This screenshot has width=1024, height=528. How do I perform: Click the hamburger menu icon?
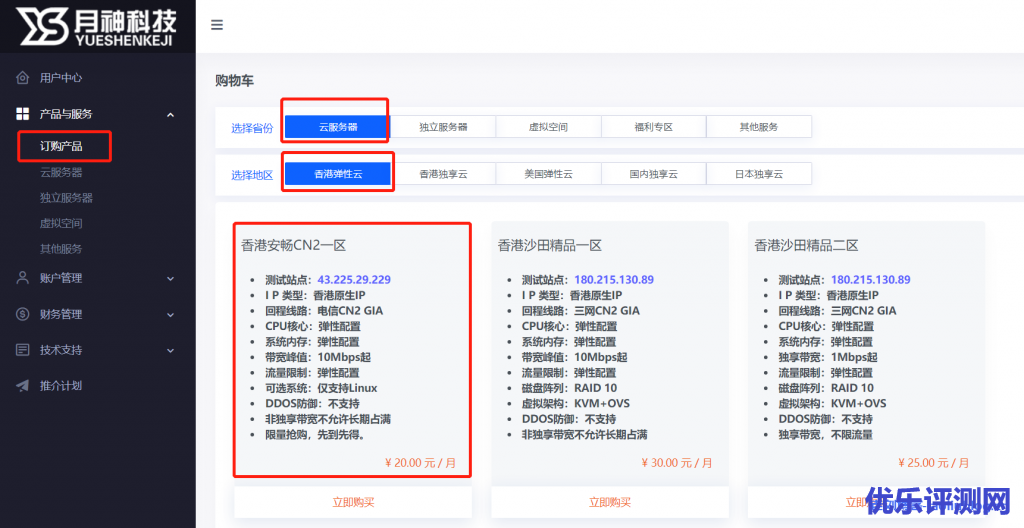coord(217,26)
